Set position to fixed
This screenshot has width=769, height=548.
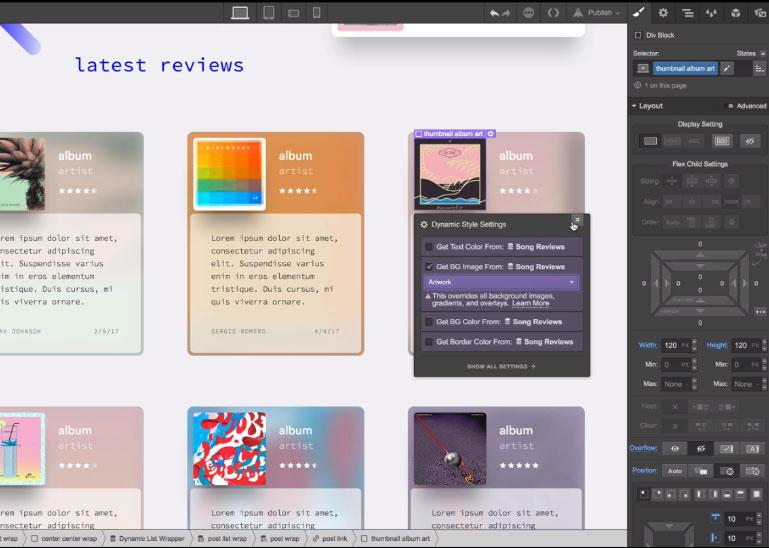[753, 471]
